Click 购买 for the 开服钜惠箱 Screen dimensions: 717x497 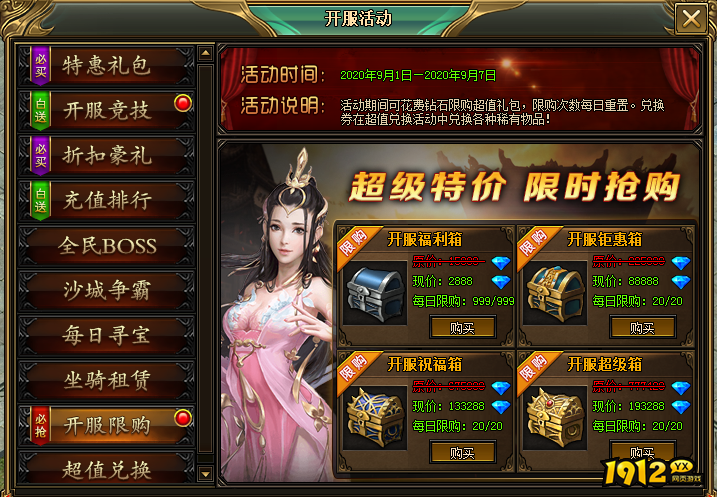(x=642, y=328)
